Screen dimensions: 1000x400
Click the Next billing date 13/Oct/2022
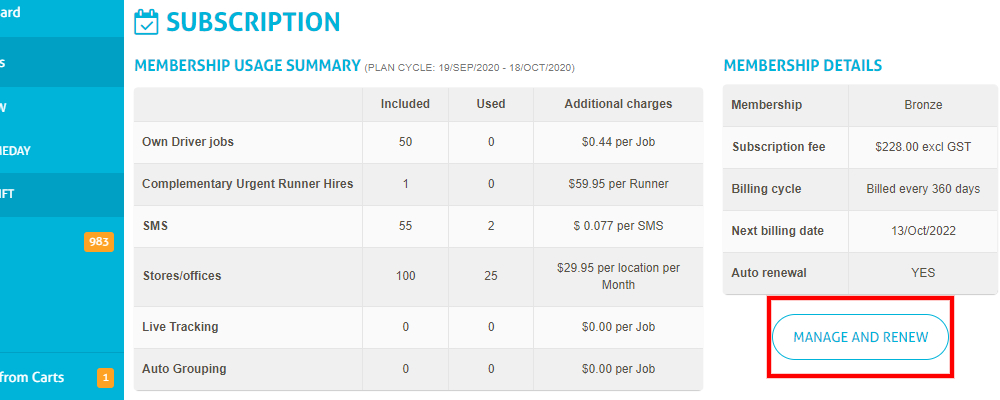click(923, 231)
